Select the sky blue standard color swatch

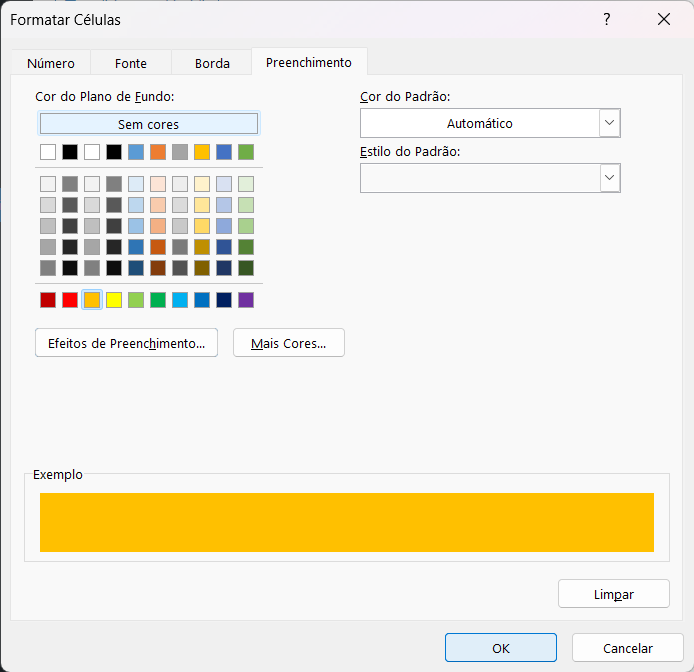[x=180, y=300]
